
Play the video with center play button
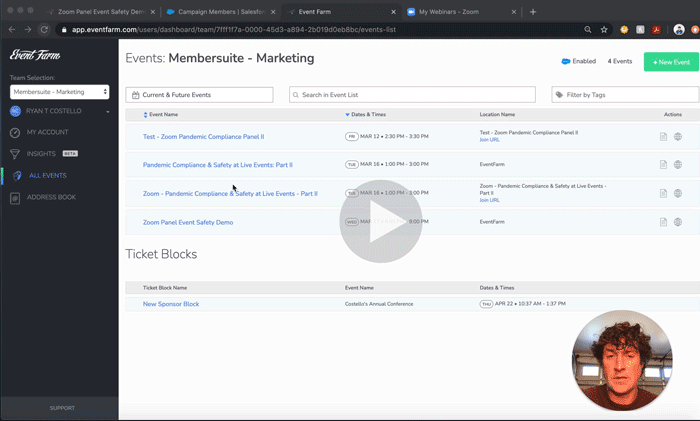tap(381, 221)
